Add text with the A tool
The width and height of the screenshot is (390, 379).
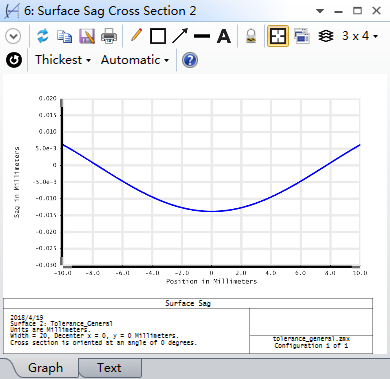224,36
